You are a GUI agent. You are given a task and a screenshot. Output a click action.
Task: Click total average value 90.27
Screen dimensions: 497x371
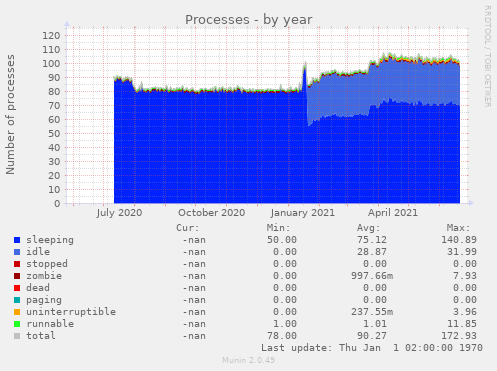point(372,336)
